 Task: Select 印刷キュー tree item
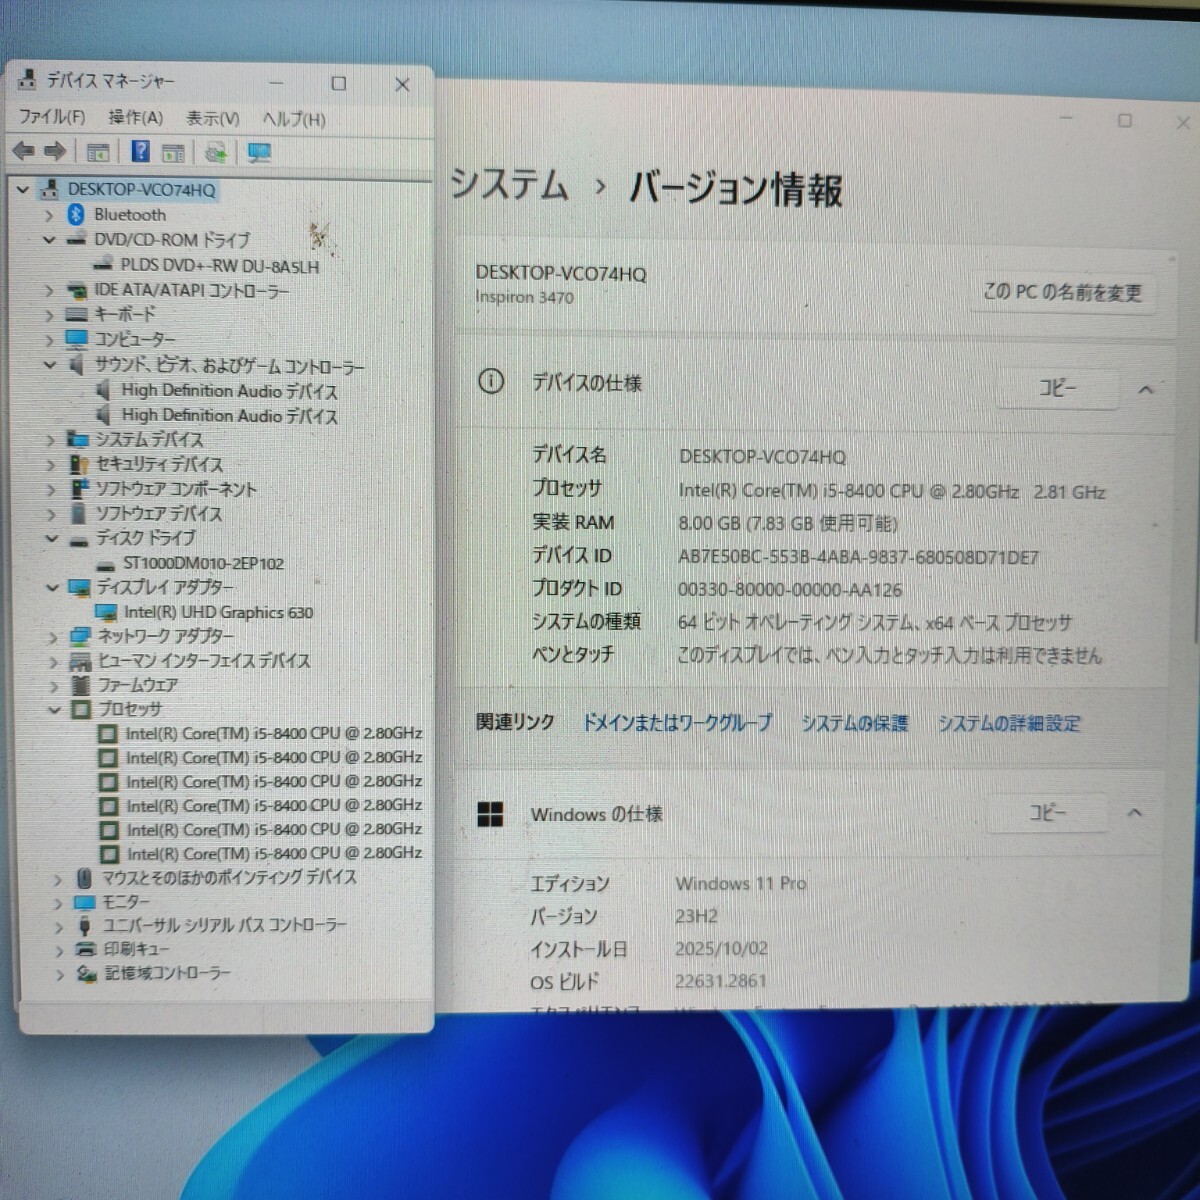pos(137,949)
